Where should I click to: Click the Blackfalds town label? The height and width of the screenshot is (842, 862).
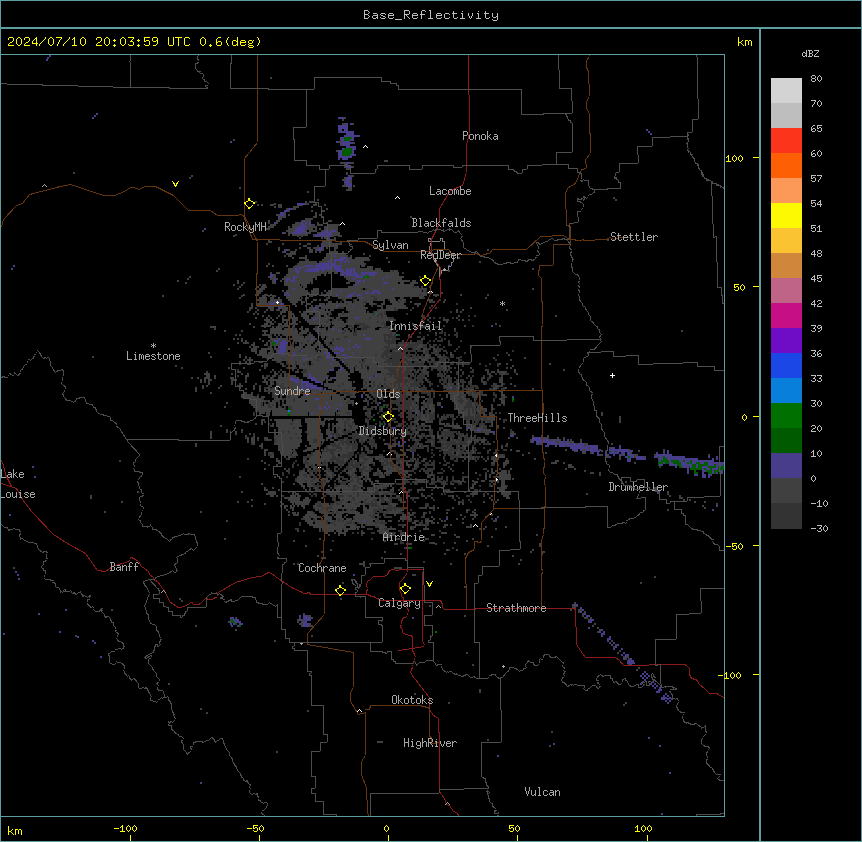point(441,223)
